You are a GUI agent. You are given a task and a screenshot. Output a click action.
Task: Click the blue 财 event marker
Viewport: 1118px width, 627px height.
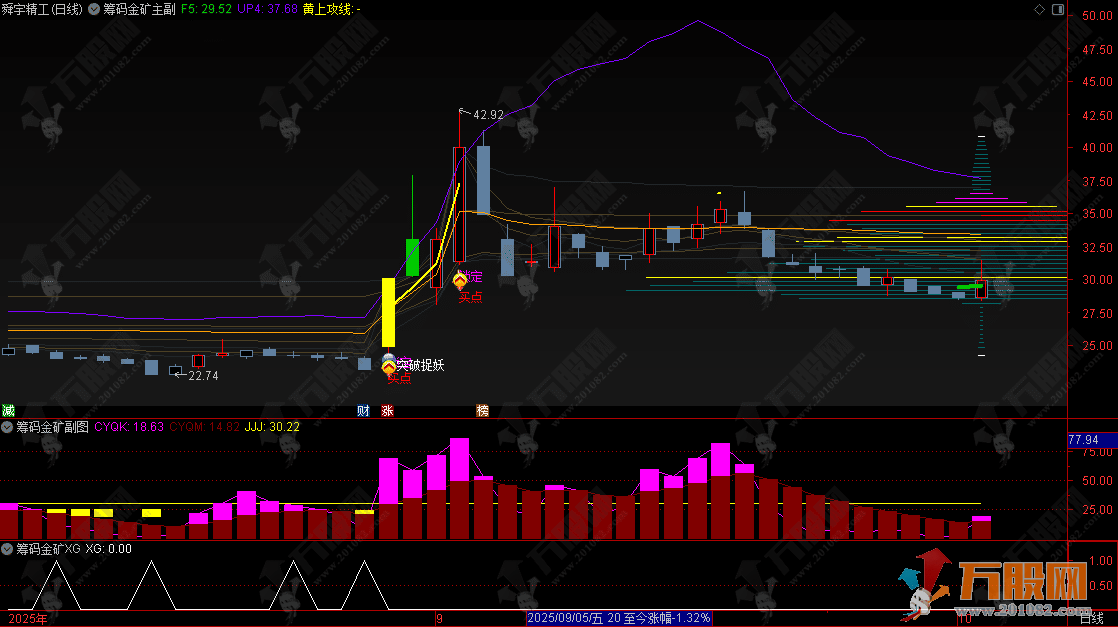[363, 410]
